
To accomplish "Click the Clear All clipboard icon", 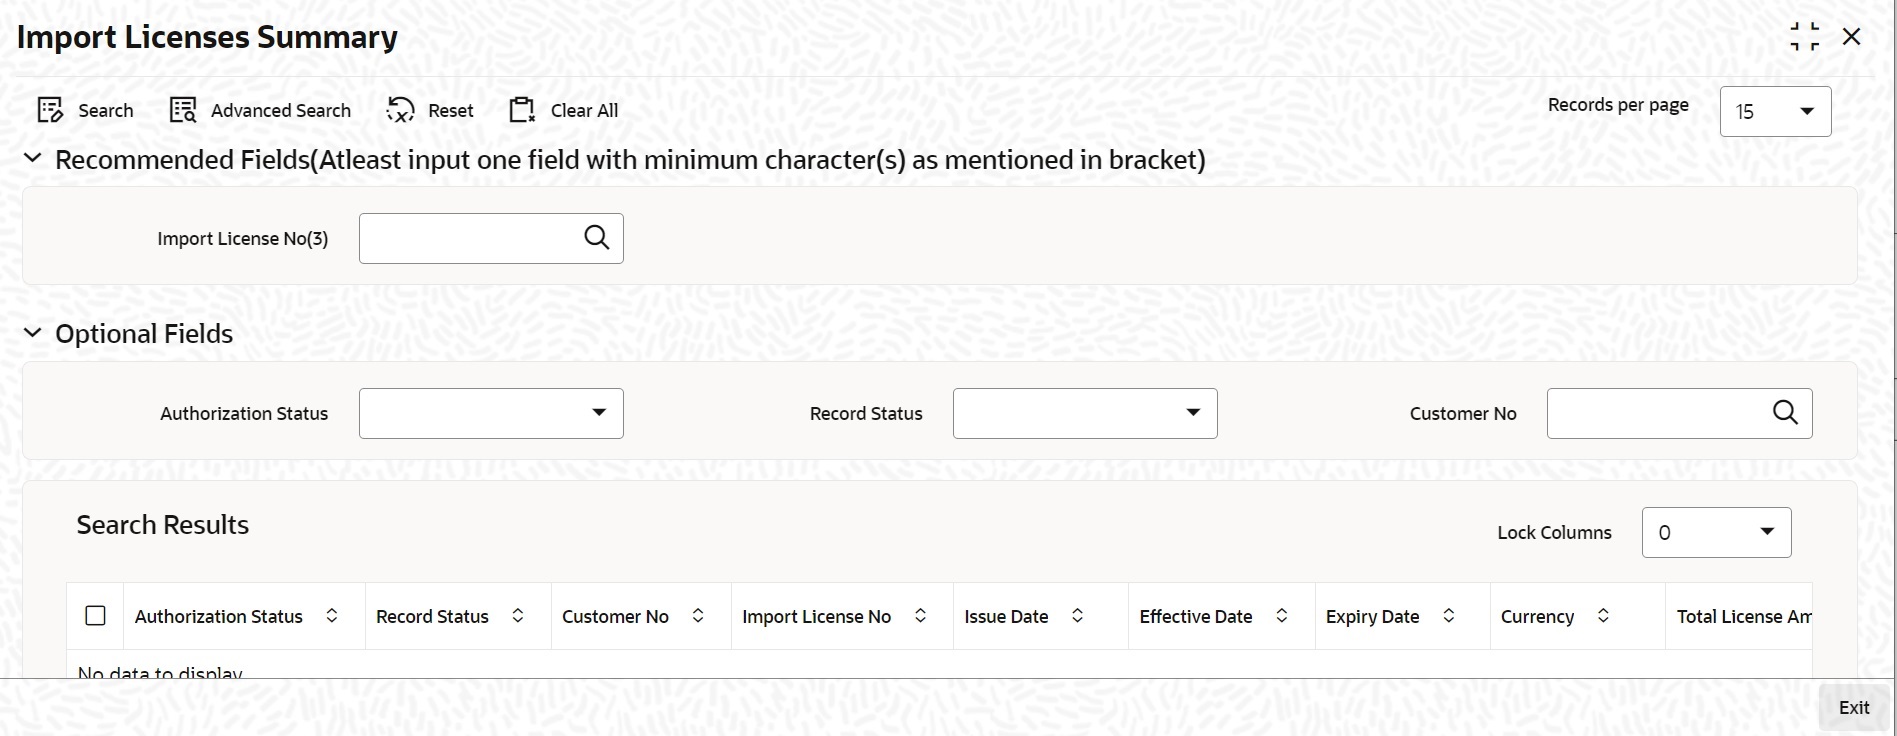I will 522,110.
